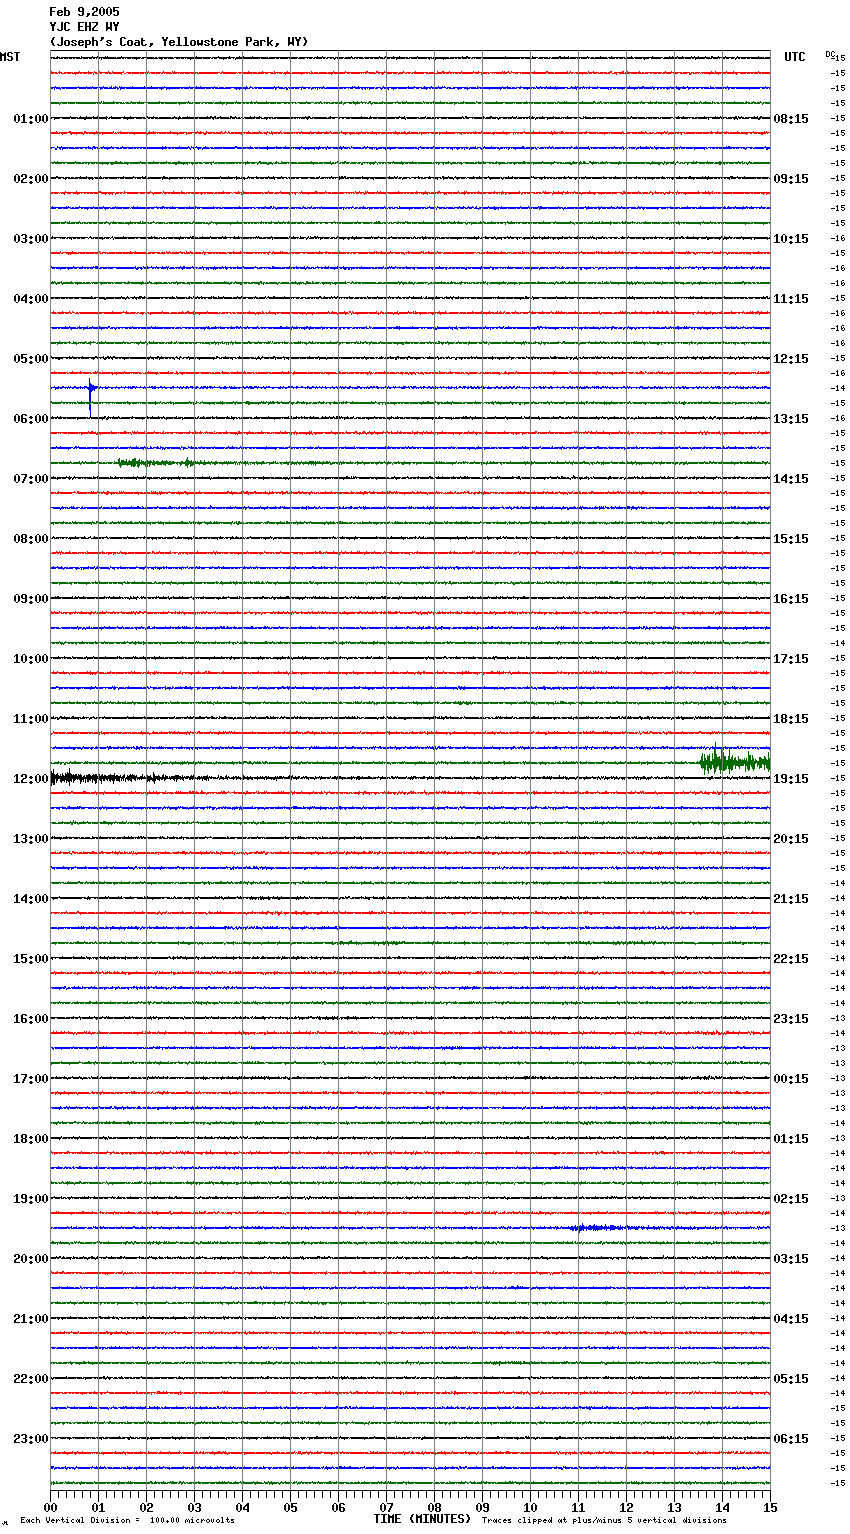Select the 14:00 MST row label
The height and width of the screenshot is (1534, 850).
pos(31,899)
